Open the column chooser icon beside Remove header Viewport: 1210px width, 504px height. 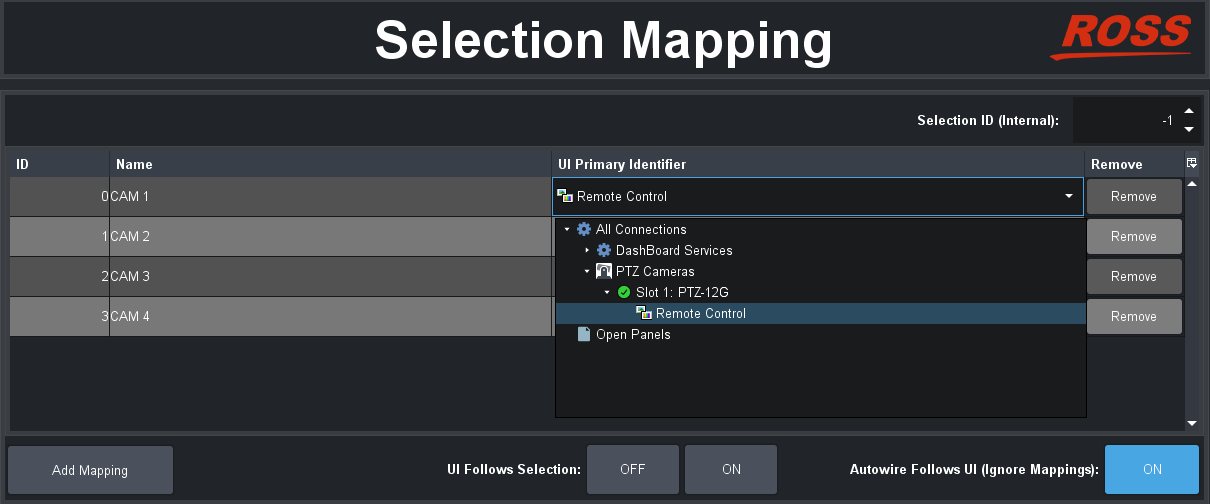1191,163
